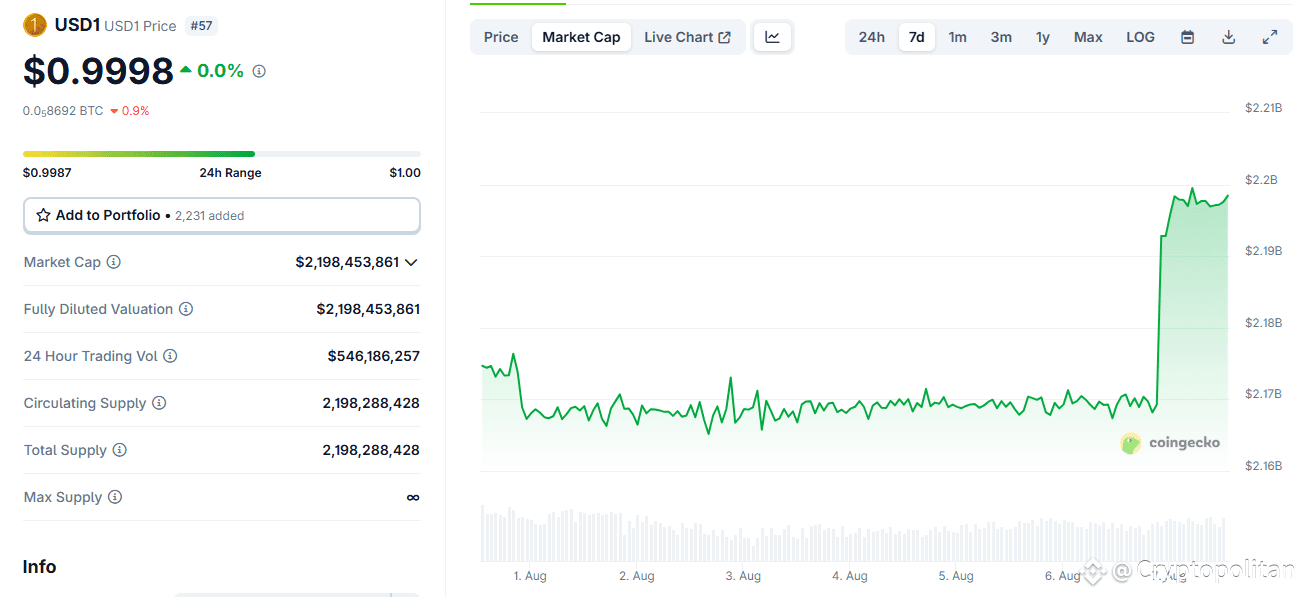Expand the Market Cap value chevron

[410, 262]
